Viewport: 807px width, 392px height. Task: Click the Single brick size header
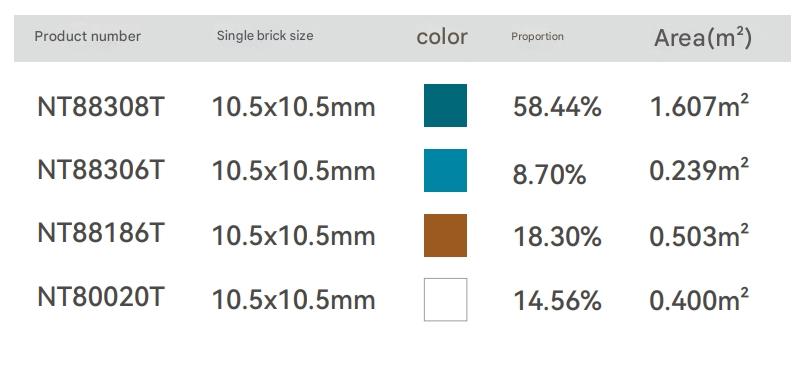tap(265, 36)
